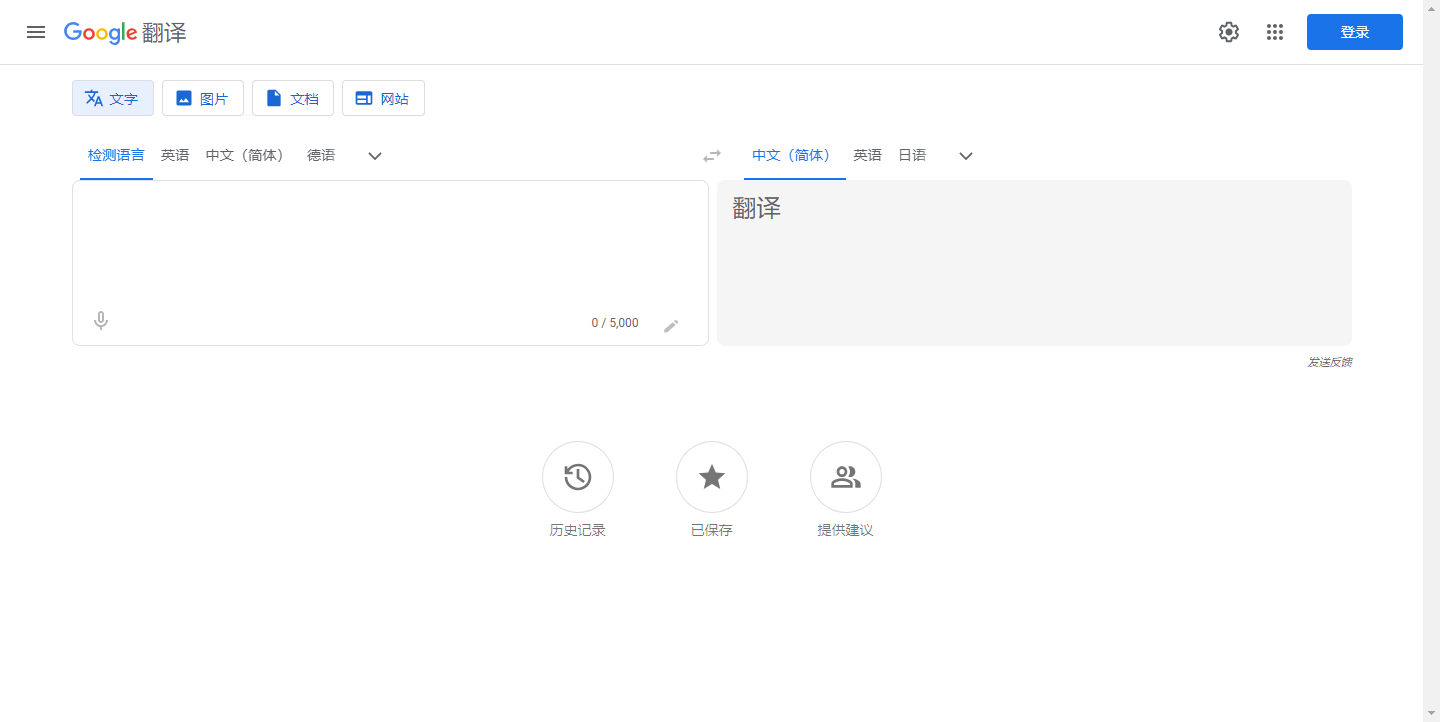The height and width of the screenshot is (722, 1440).
Task: Open the Google apps grid
Action: pyautogui.click(x=1275, y=32)
